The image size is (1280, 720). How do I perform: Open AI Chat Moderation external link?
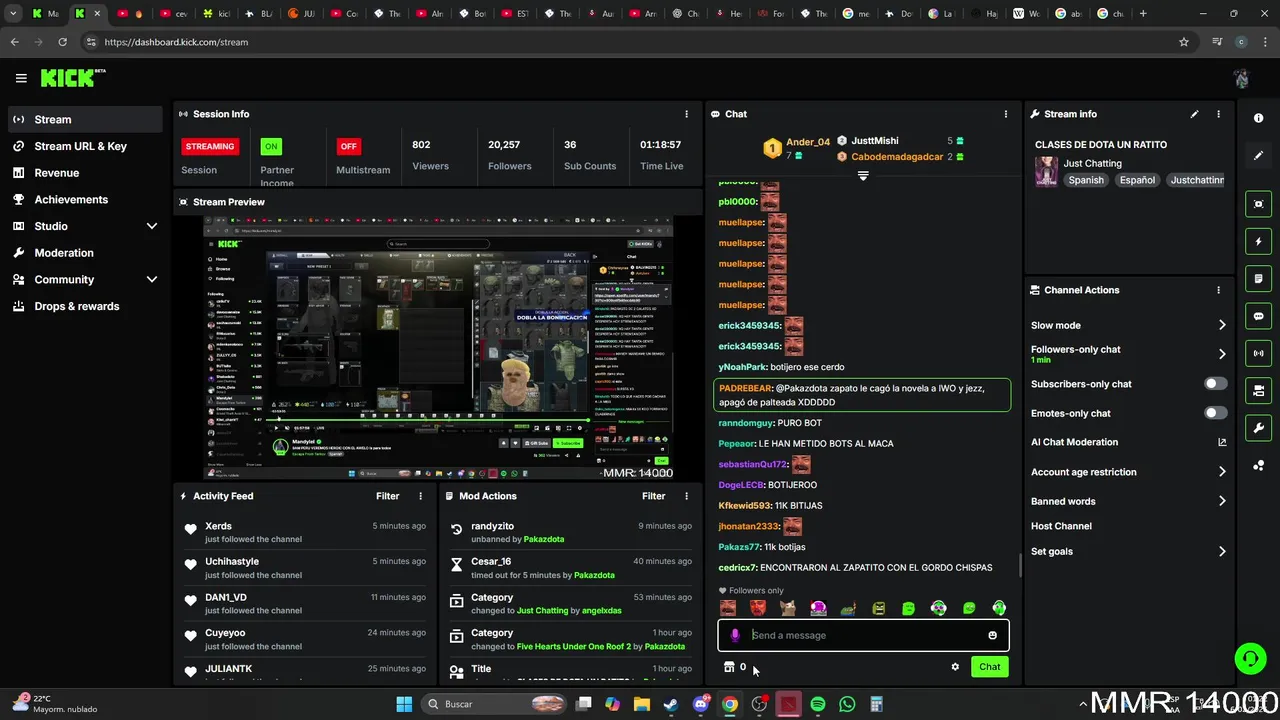pos(1222,442)
